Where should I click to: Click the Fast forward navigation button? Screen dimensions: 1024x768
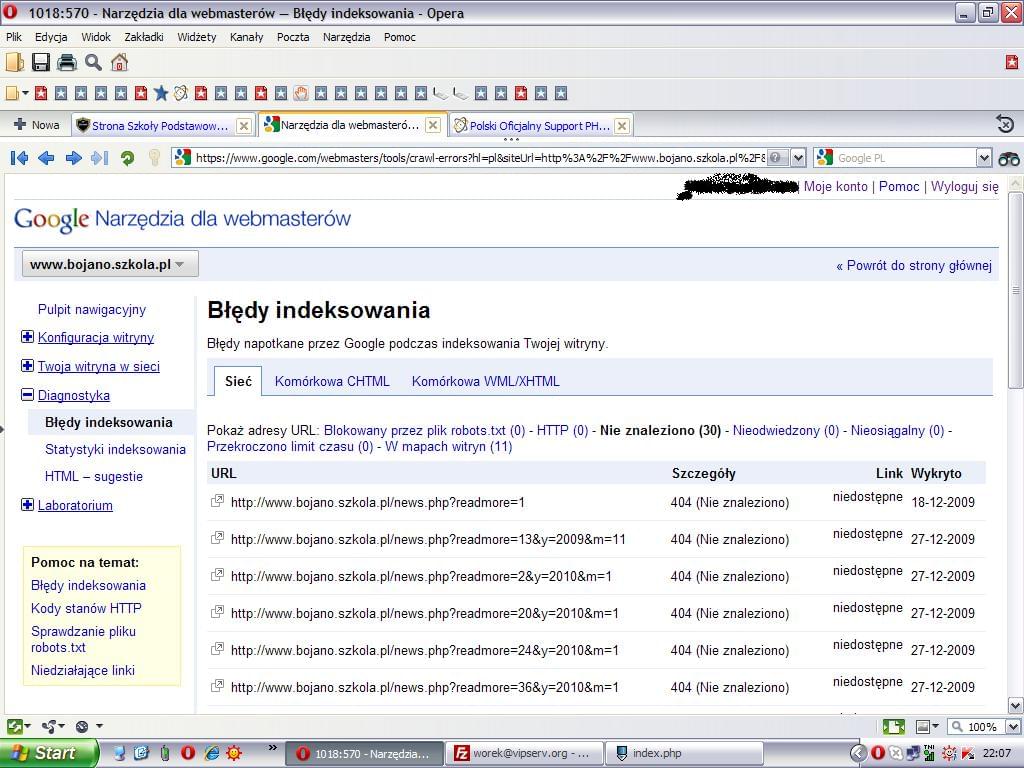click(x=100, y=158)
